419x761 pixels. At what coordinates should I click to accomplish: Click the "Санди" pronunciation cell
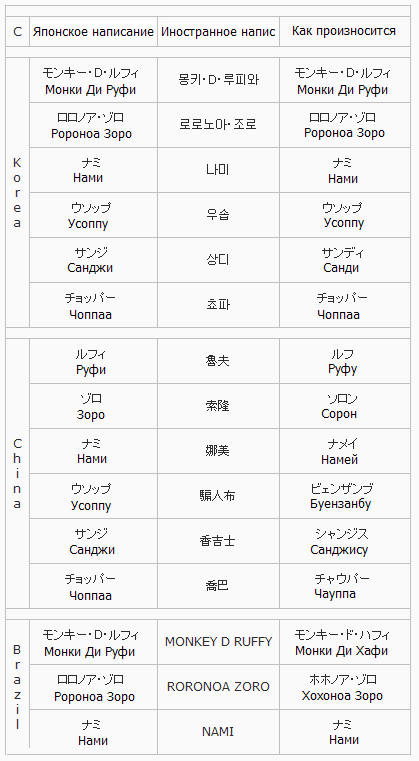point(344,260)
